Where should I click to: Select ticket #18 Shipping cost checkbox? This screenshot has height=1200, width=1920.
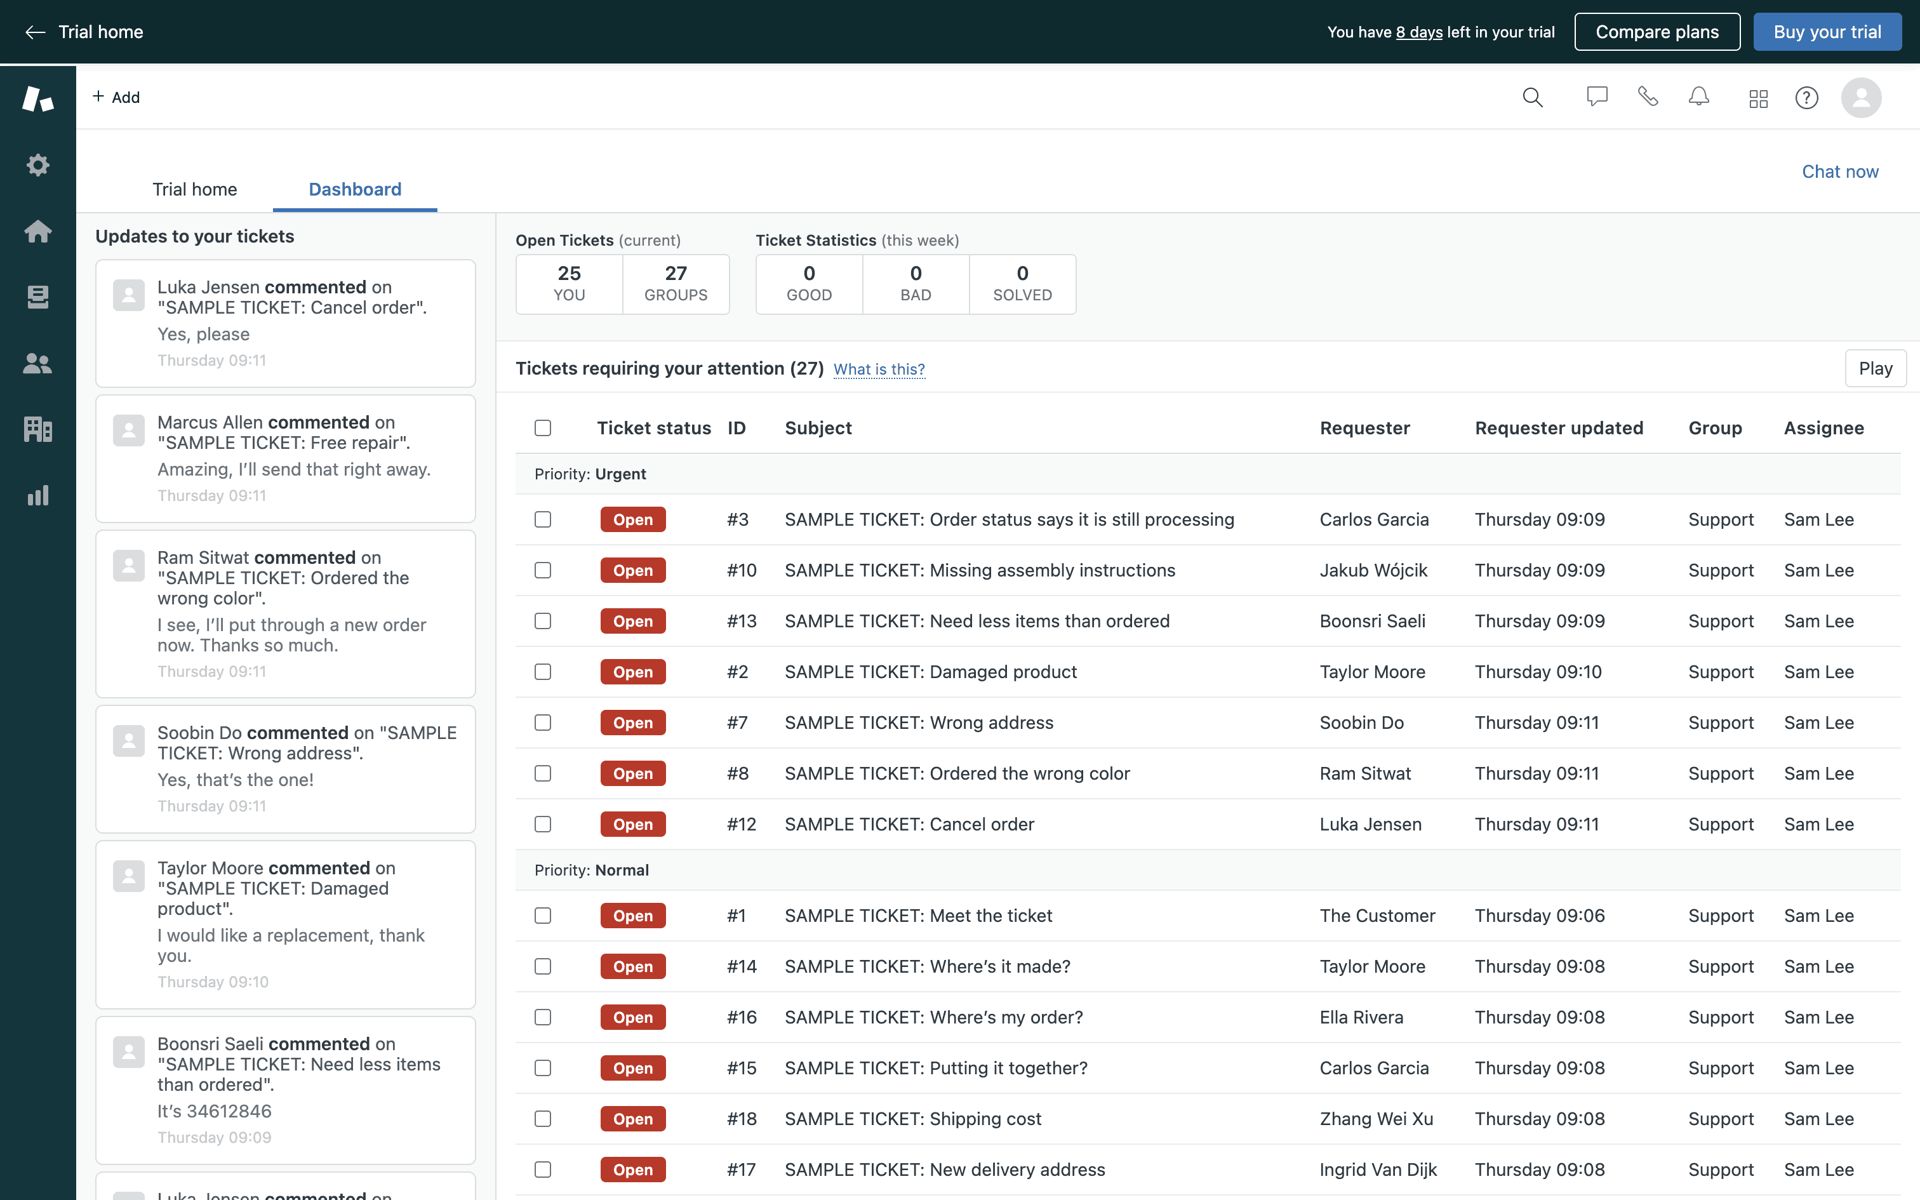tap(543, 1119)
